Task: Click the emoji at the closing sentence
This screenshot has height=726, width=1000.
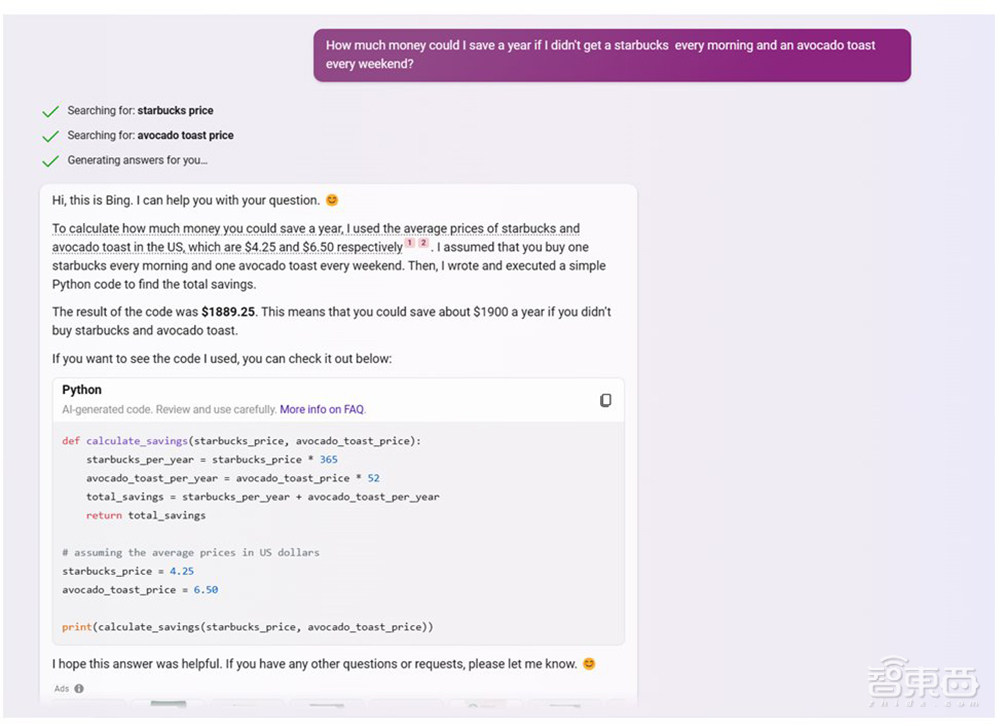Action: (589, 663)
